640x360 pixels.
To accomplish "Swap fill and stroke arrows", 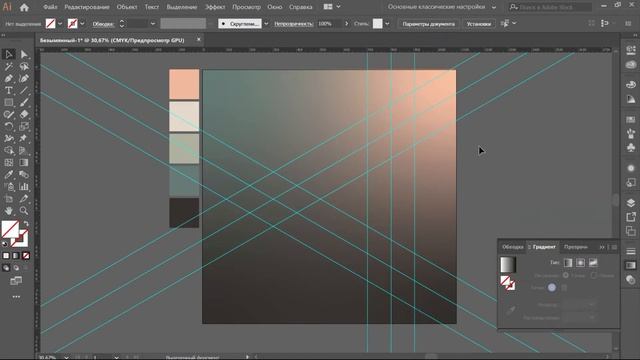I will coord(26,224).
